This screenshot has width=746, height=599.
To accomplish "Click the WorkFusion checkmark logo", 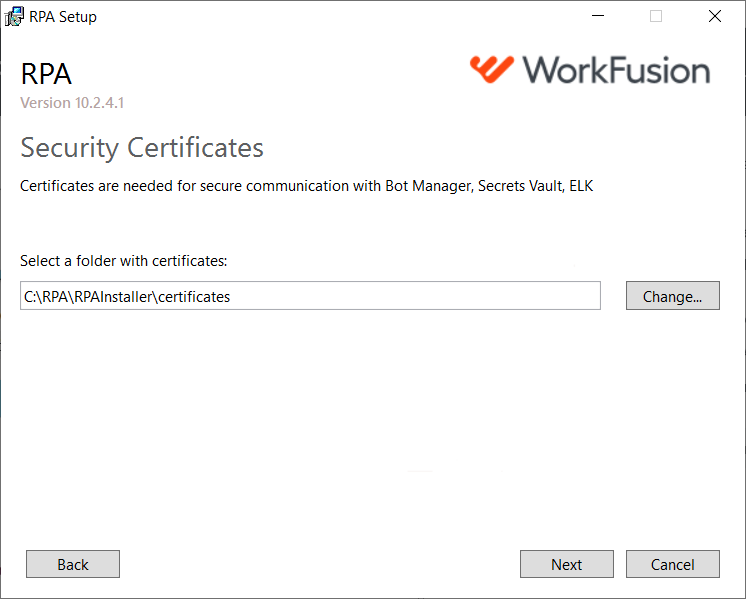I will coord(491,69).
